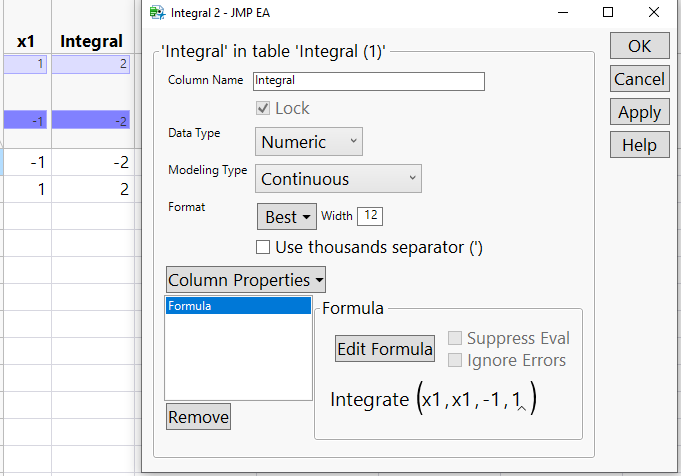Viewport: 681px width, 476px height.
Task: Toggle the Lock checkbox
Action: (x=264, y=108)
